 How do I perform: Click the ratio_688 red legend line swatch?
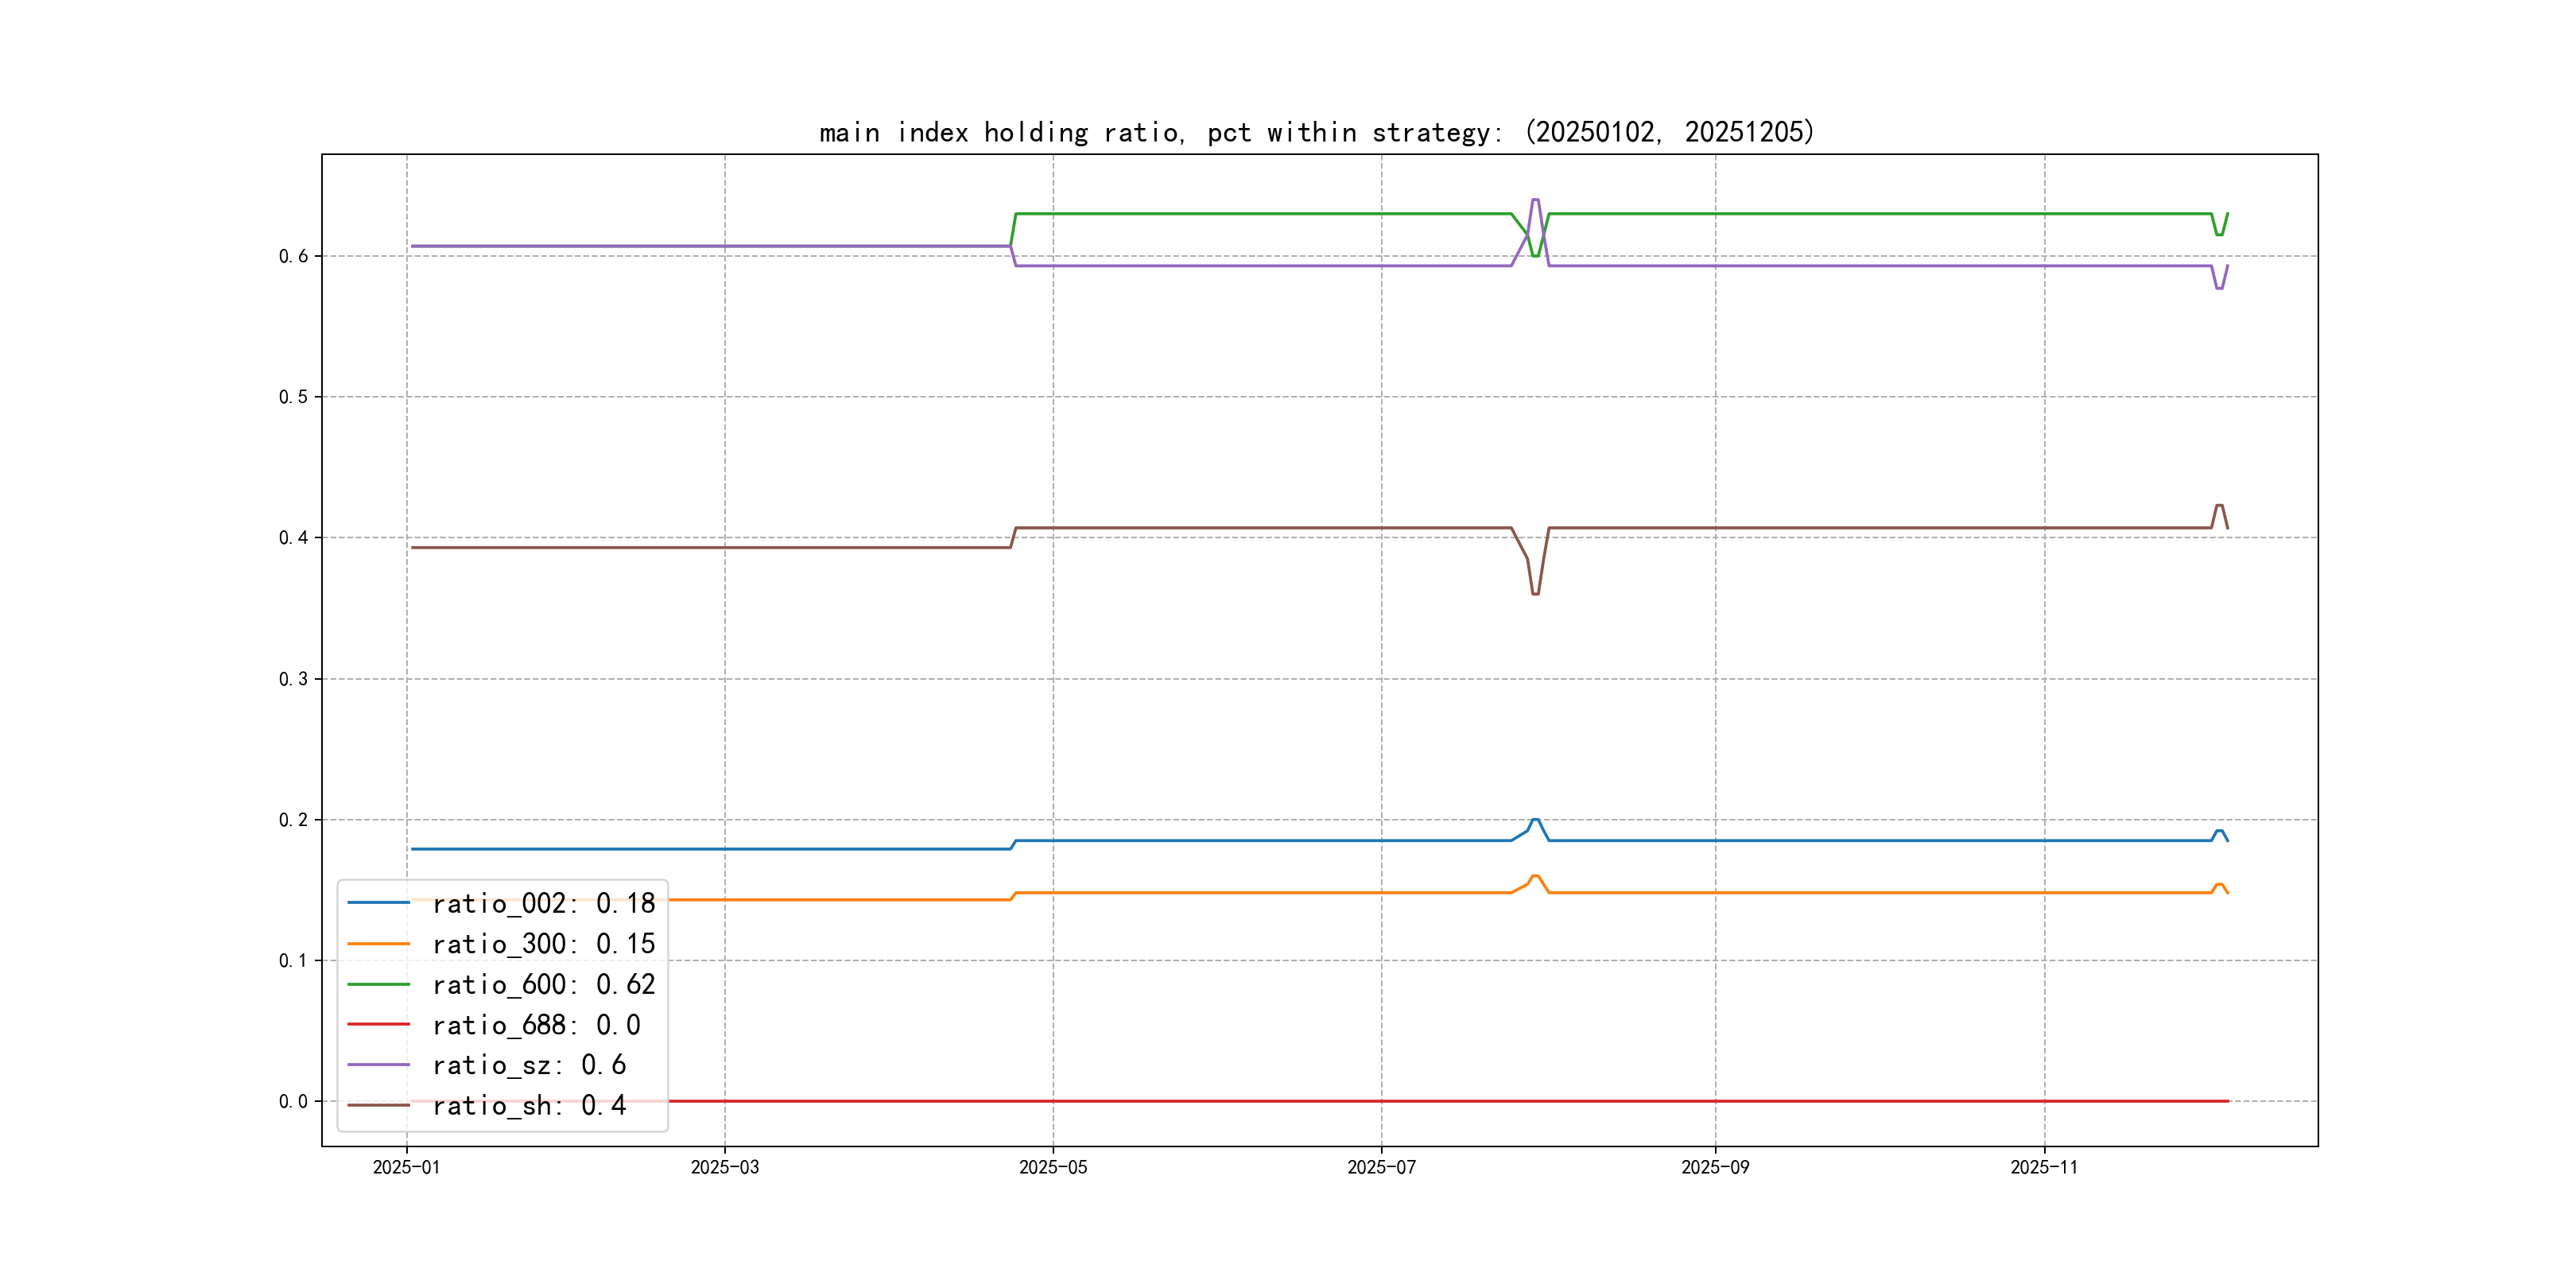(x=378, y=1024)
